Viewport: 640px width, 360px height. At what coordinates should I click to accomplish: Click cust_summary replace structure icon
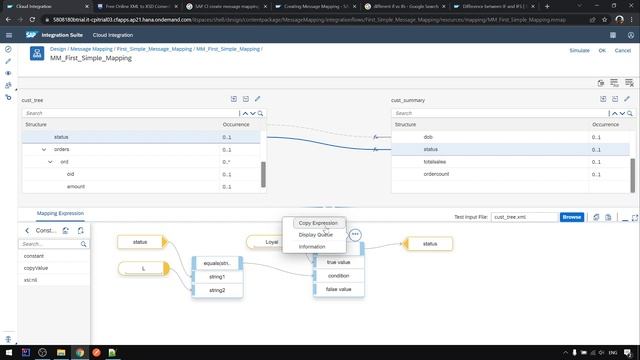[x=603, y=99]
